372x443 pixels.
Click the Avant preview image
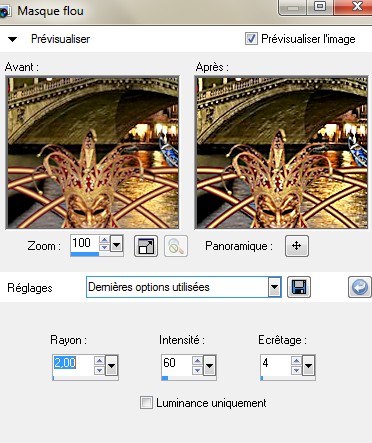tap(93, 153)
